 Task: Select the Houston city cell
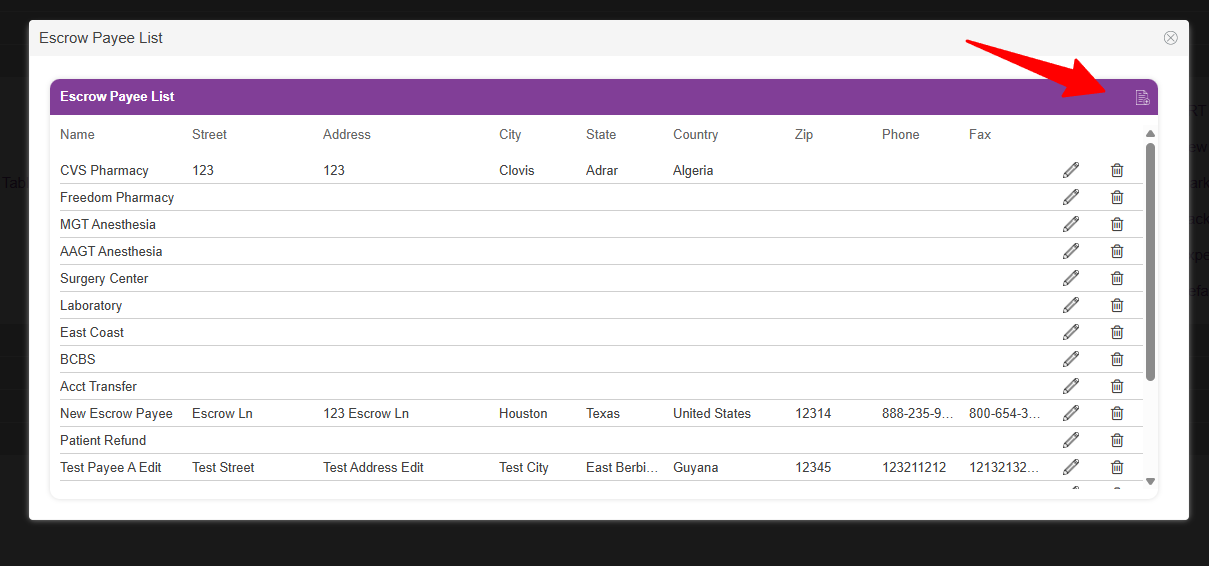coord(523,413)
